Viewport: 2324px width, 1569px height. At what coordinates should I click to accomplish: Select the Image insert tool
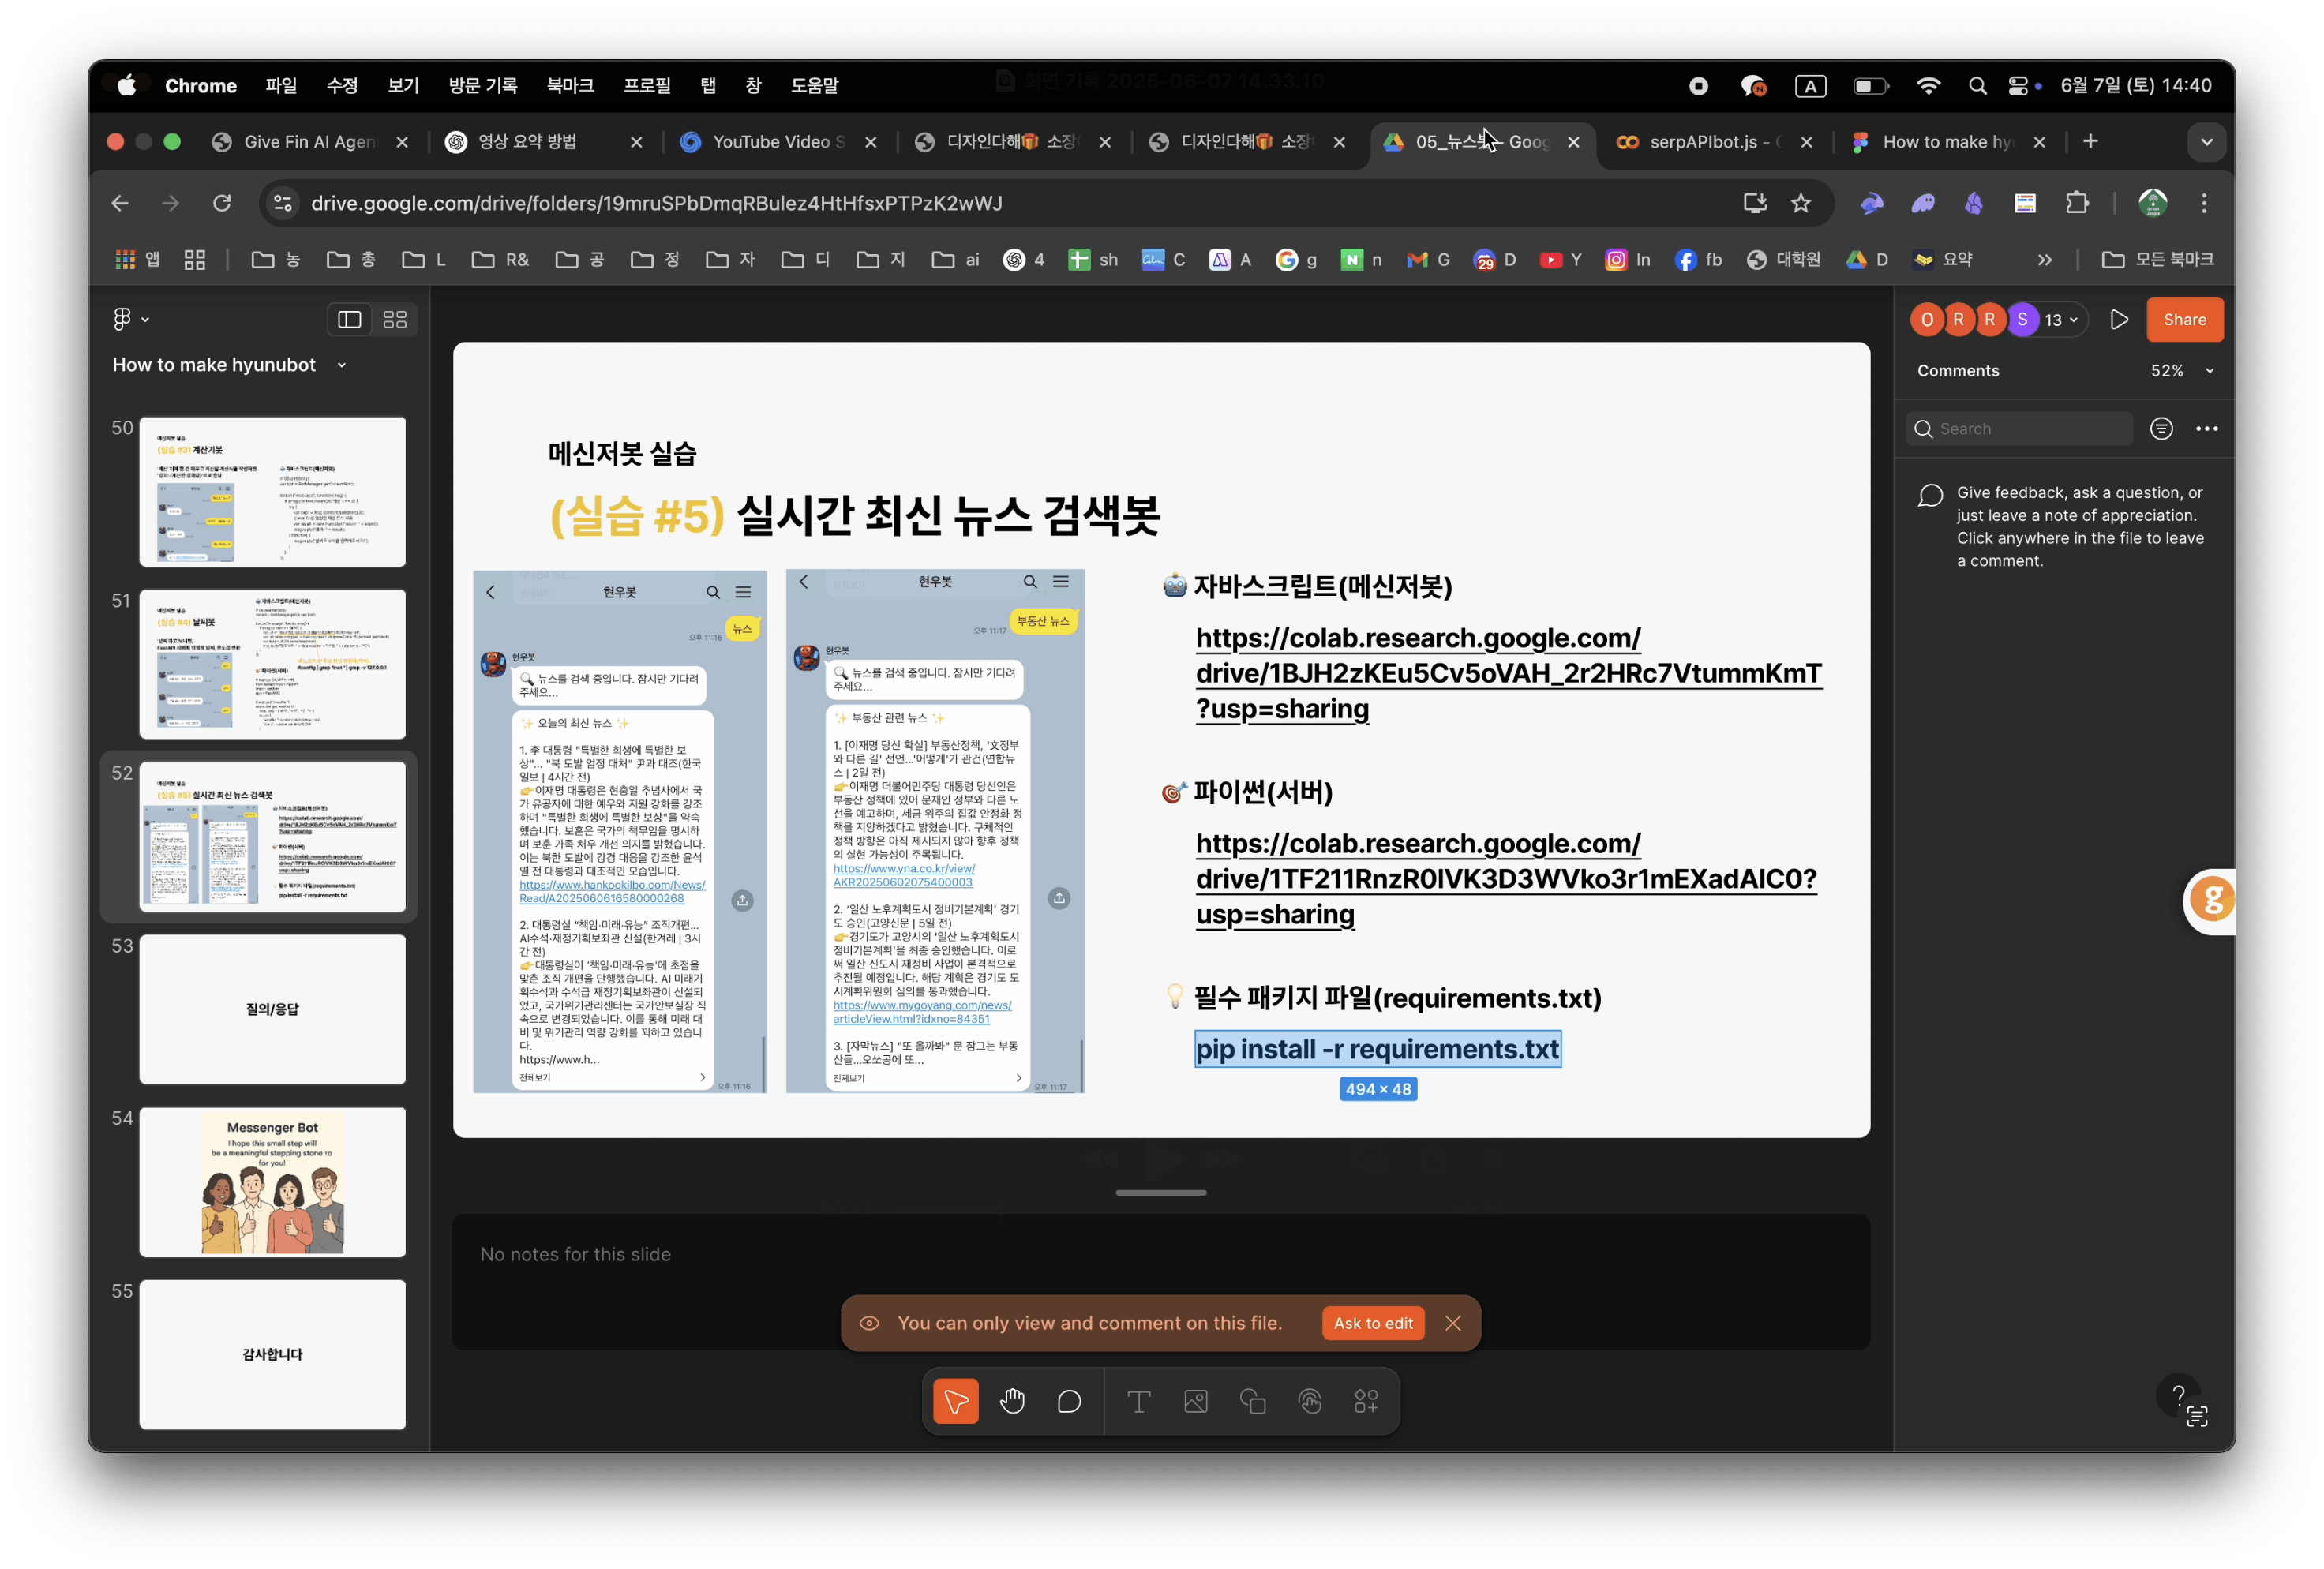click(x=1195, y=1401)
